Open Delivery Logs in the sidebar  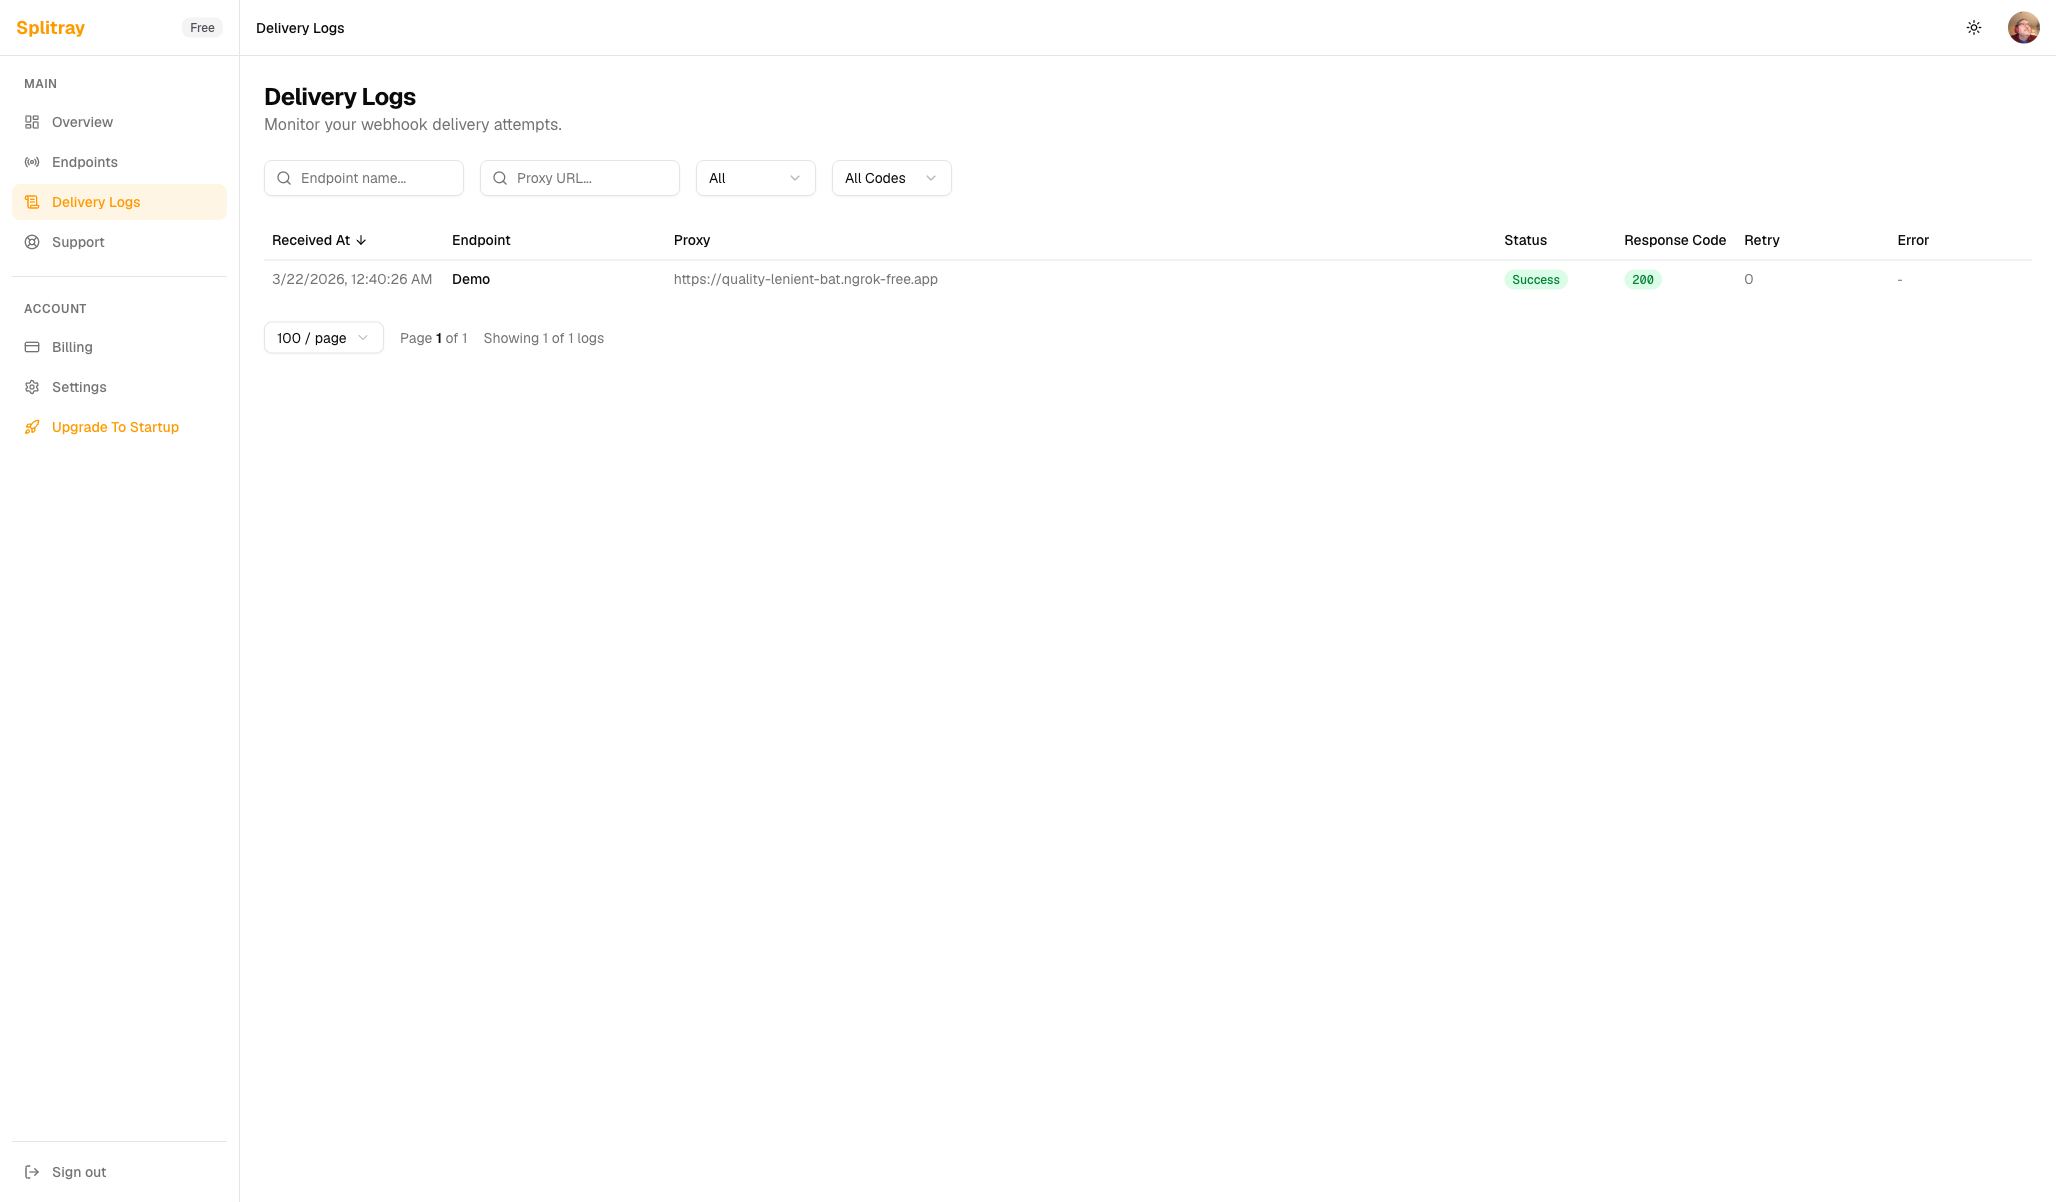pyautogui.click(x=96, y=202)
